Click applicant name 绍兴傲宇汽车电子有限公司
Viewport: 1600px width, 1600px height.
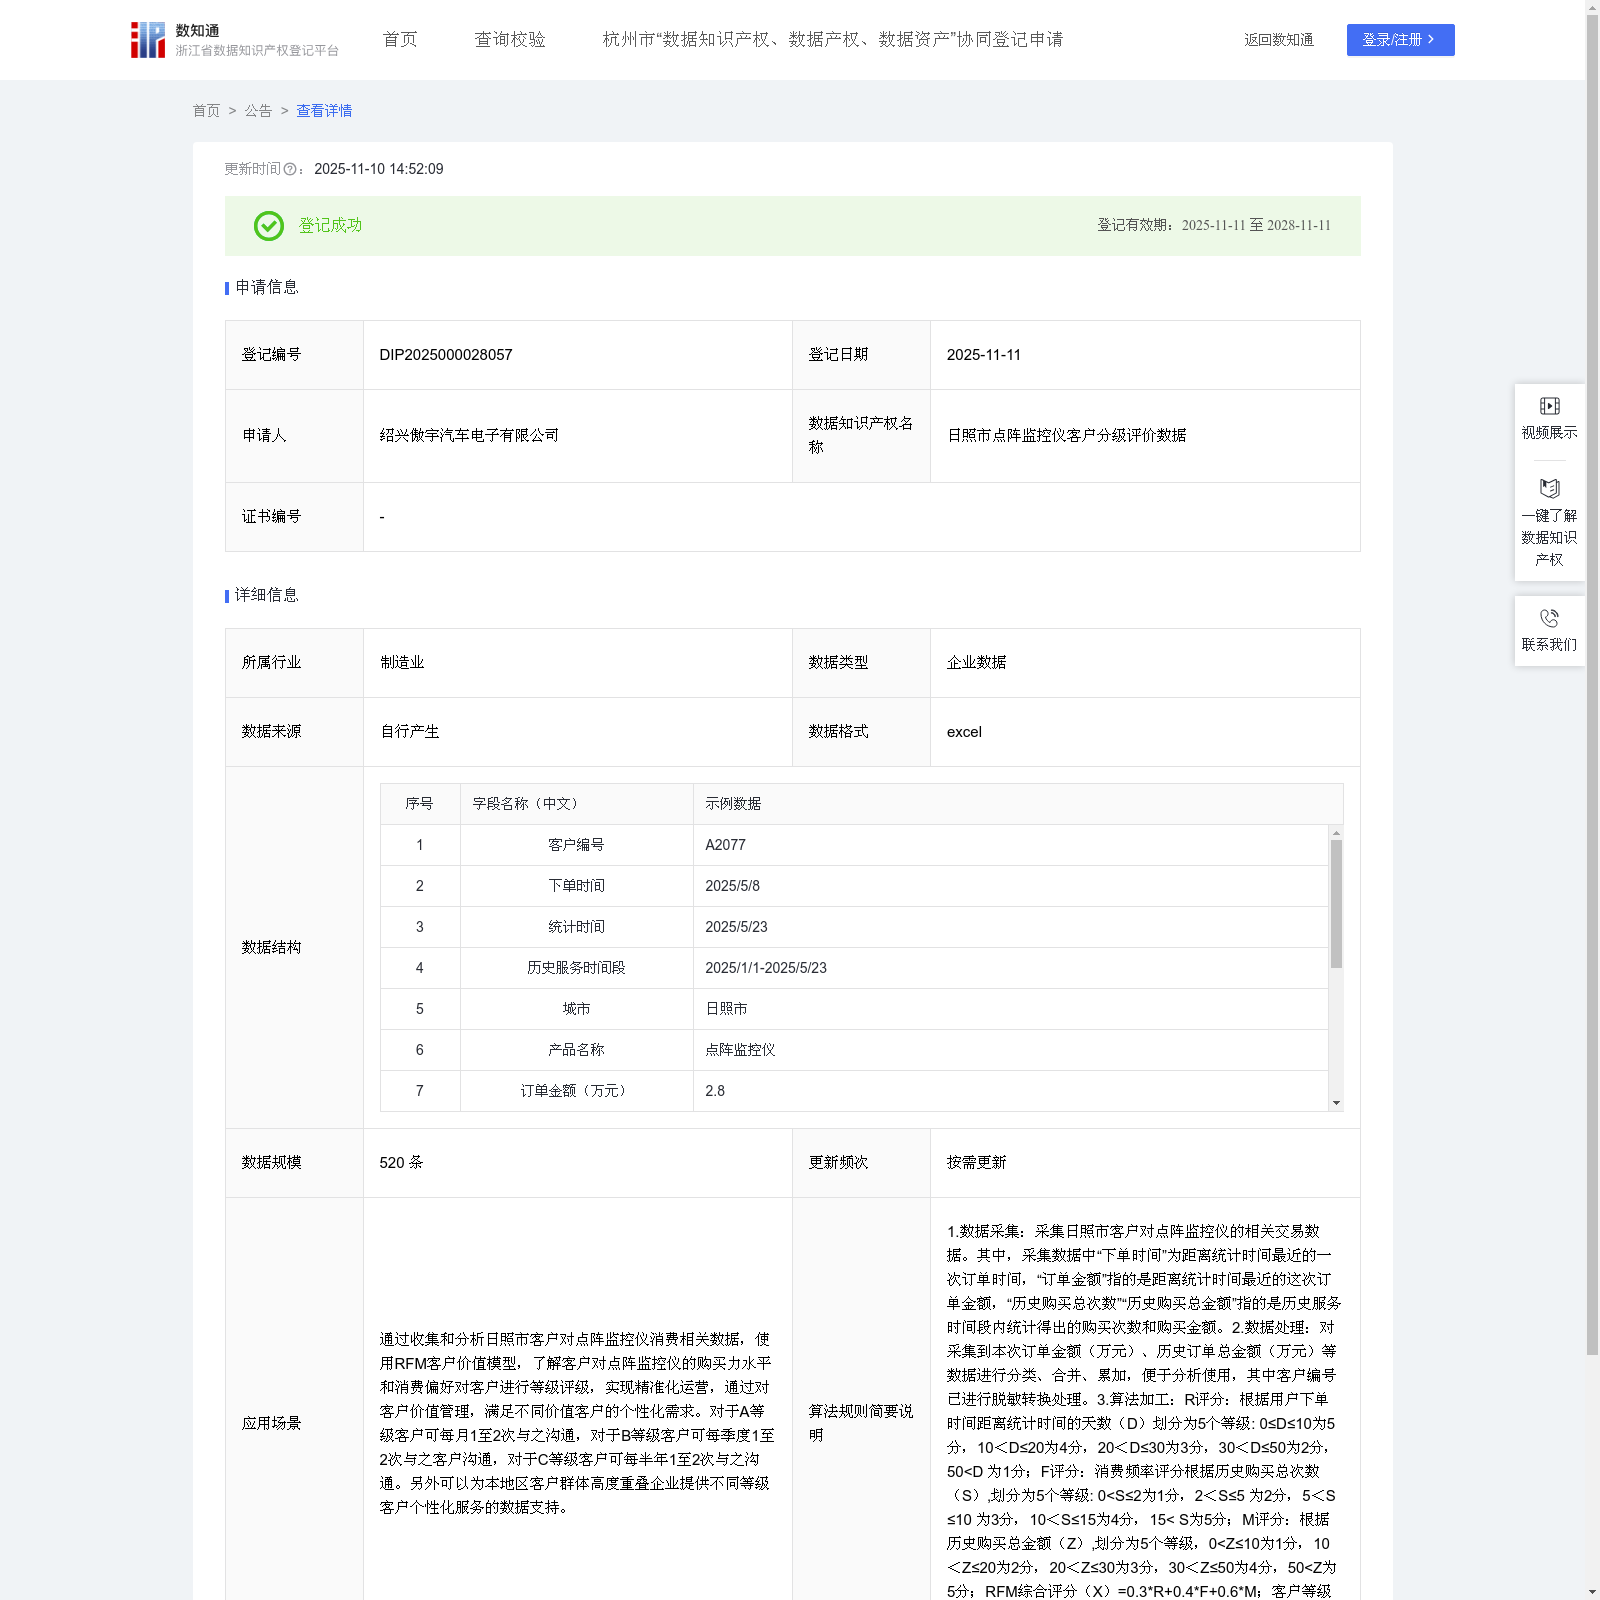(x=469, y=435)
